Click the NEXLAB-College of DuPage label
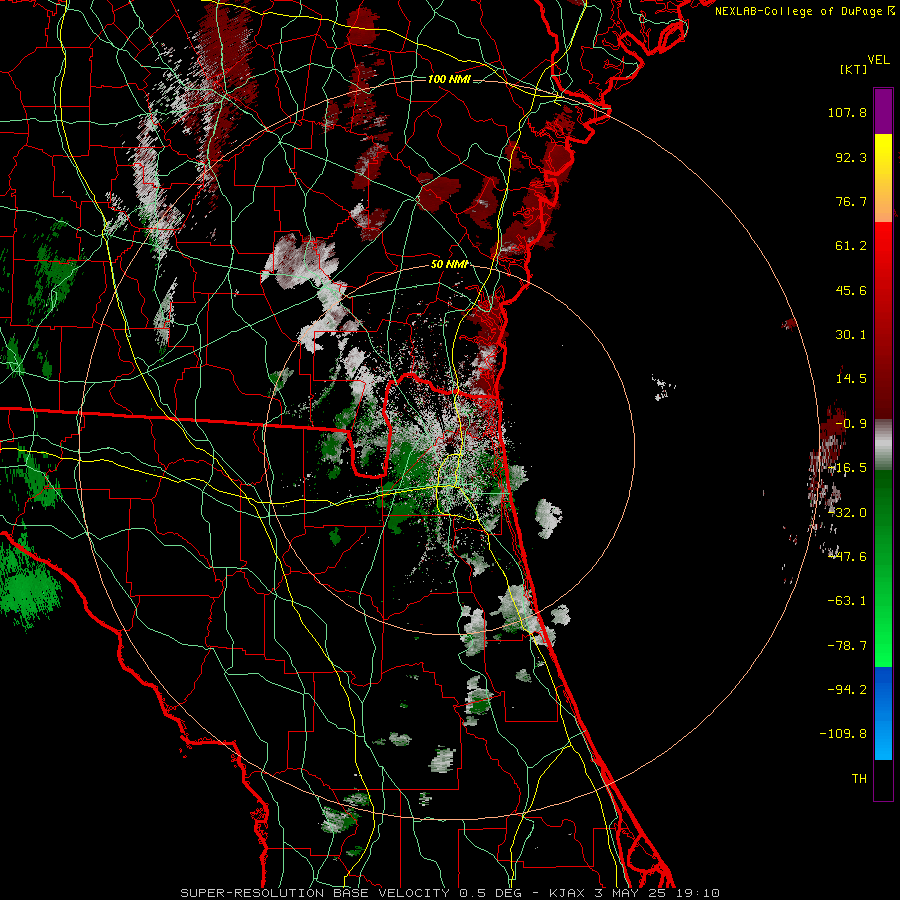This screenshot has height=900, width=900. coord(804,11)
